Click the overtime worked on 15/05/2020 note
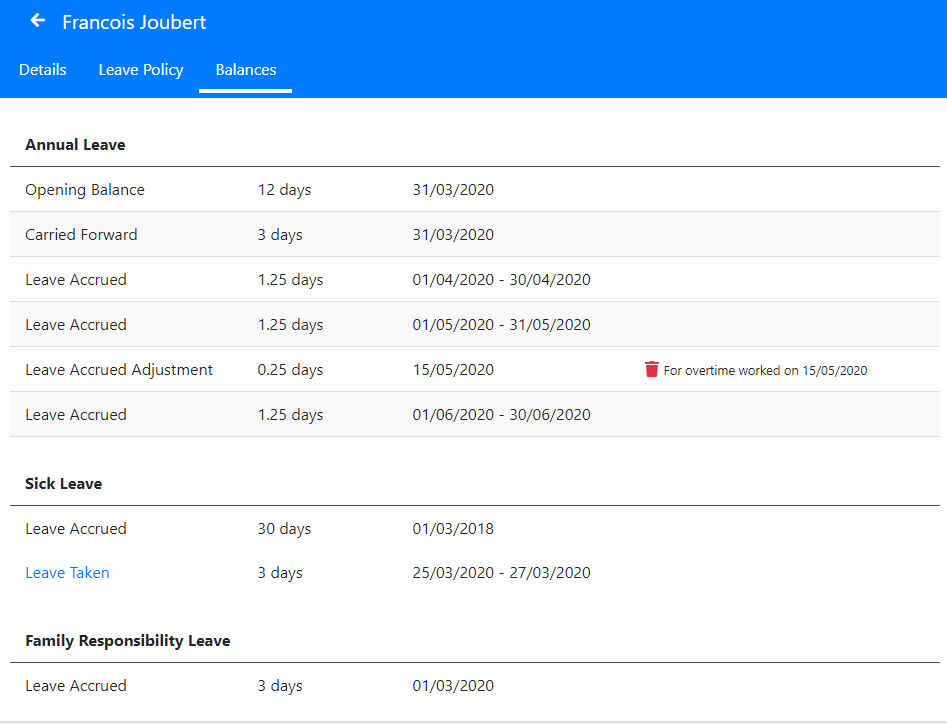Viewport: 947px width, 724px height. coord(765,371)
